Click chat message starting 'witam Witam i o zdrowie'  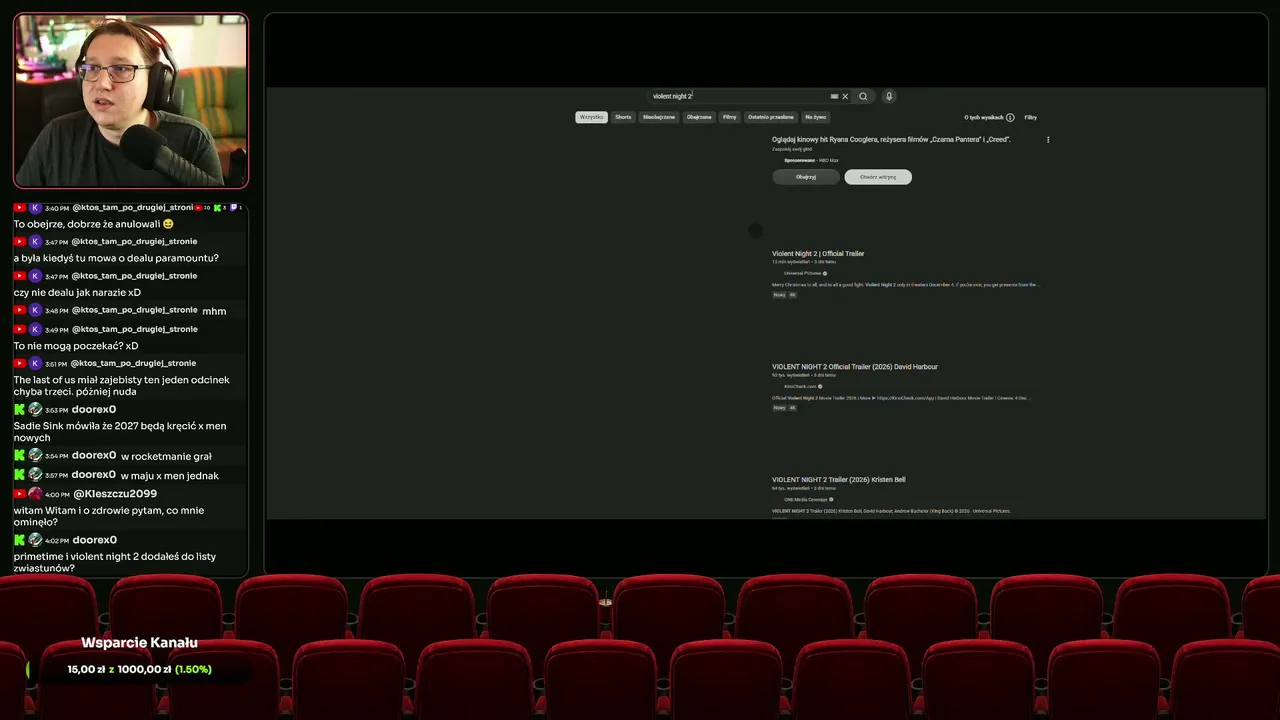click(109, 516)
